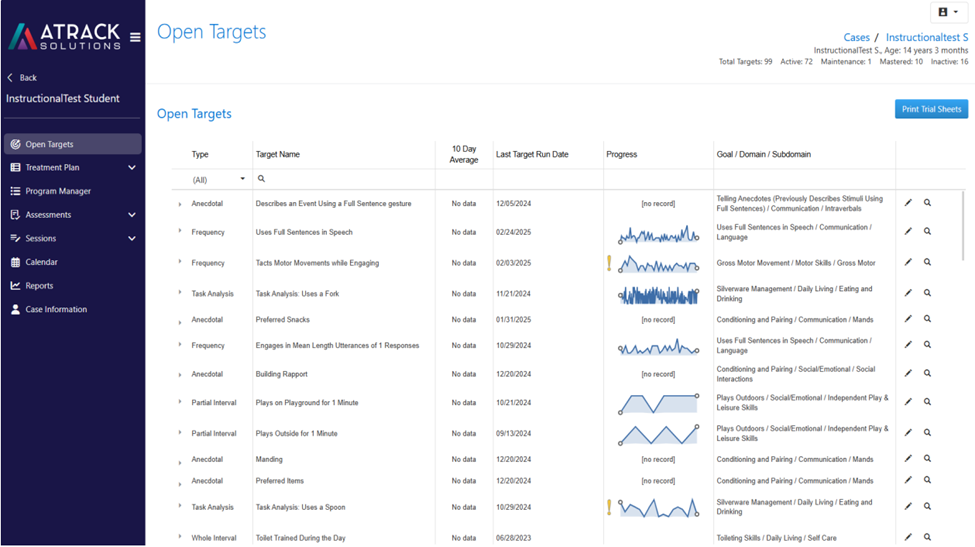Click the warning icon on Tacts Motor Movements row
The width and height of the screenshot is (975, 547).
tap(609, 264)
